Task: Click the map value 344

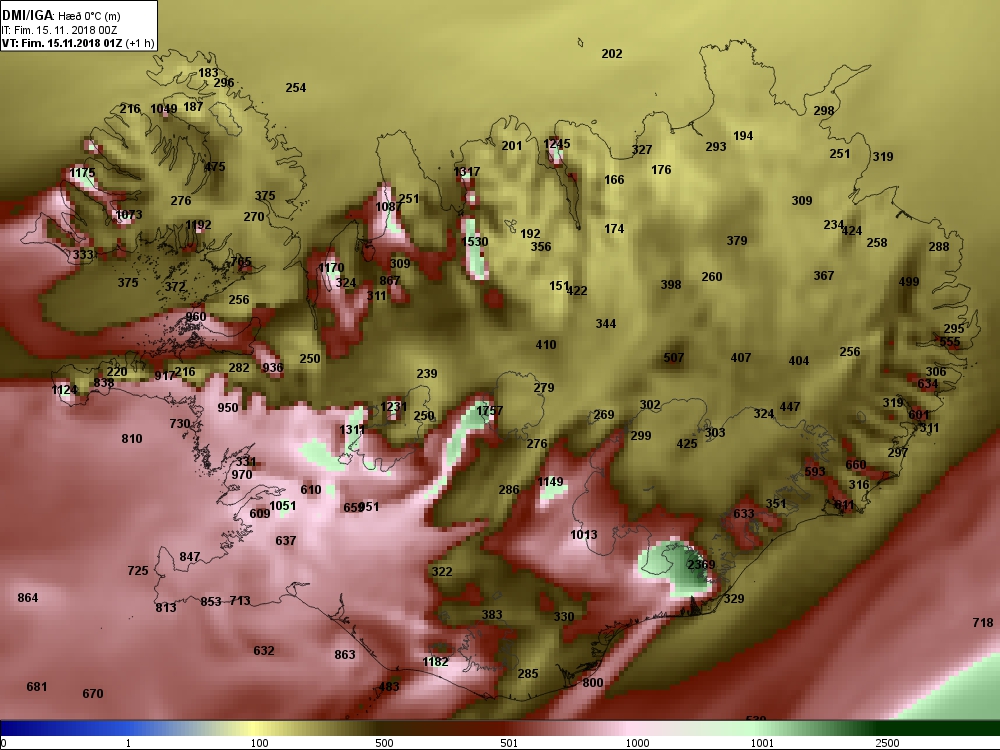Action: coord(606,324)
